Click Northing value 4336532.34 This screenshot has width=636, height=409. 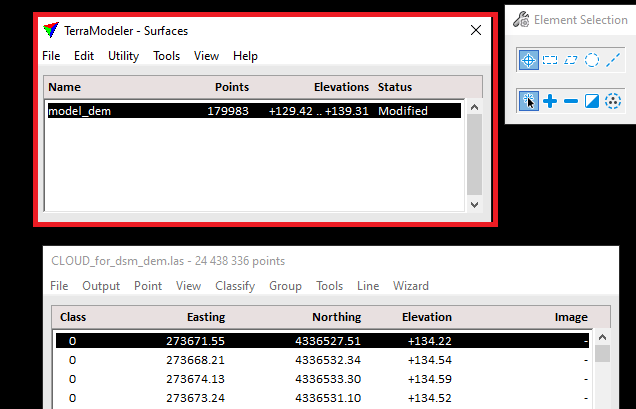pos(328,360)
